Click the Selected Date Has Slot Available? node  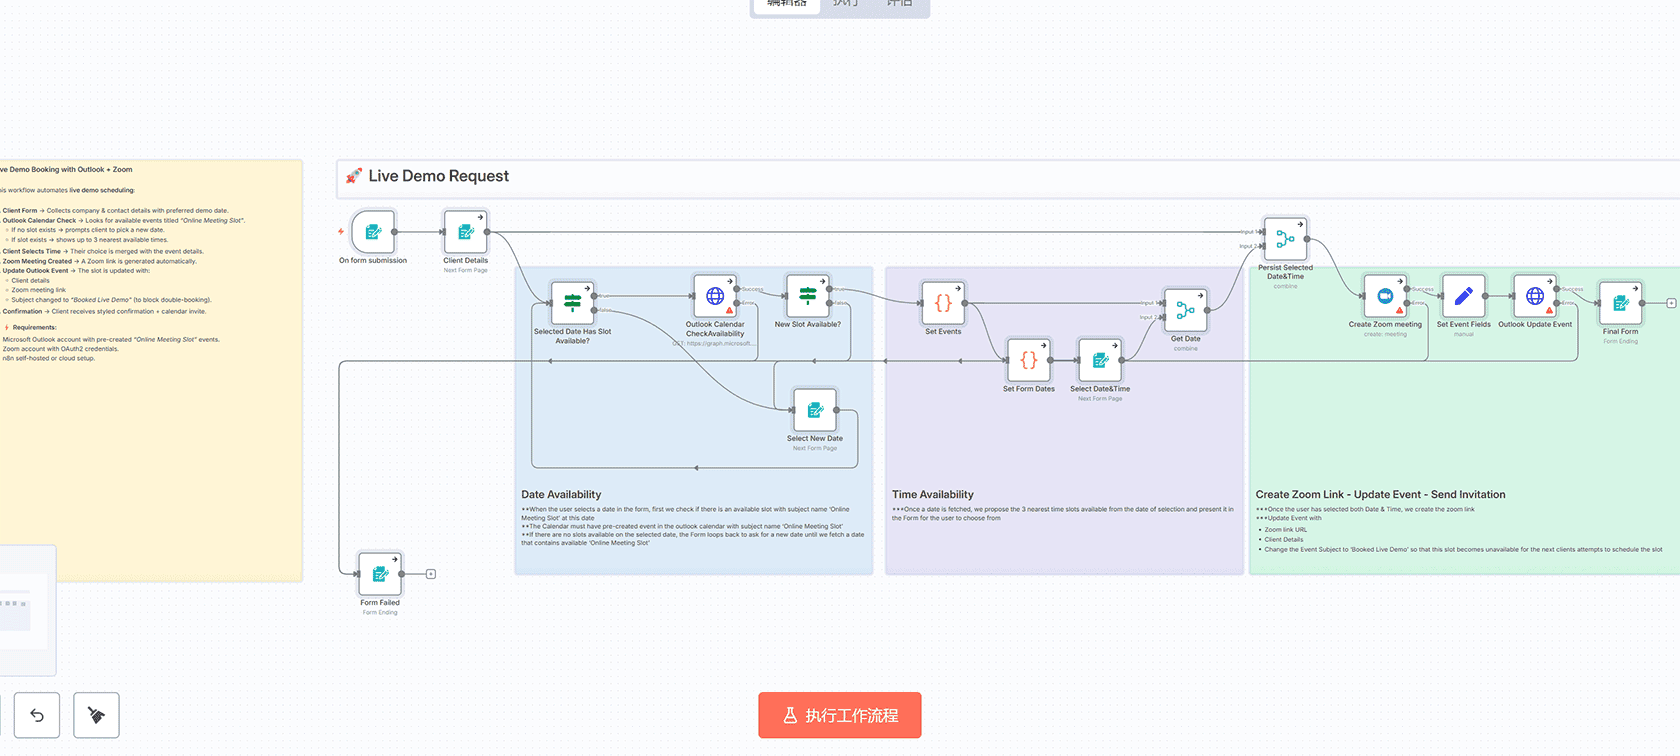(x=572, y=303)
